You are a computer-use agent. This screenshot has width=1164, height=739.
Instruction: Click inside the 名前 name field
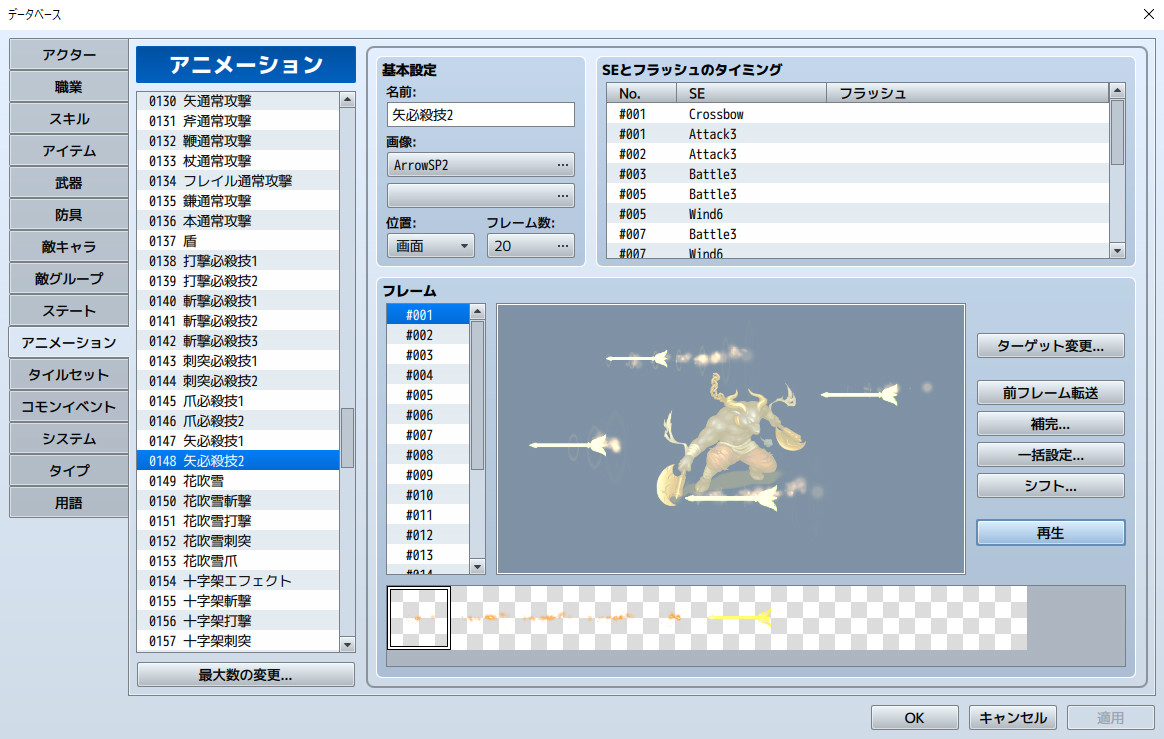pyautogui.click(x=480, y=114)
